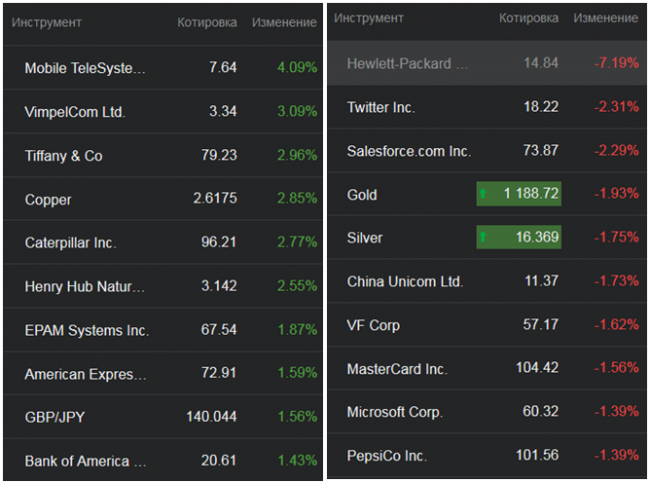The height and width of the screenshot is (482, 650).
Task: Select Caterpillar Inc. in the list
Action: tap(70, 243)
